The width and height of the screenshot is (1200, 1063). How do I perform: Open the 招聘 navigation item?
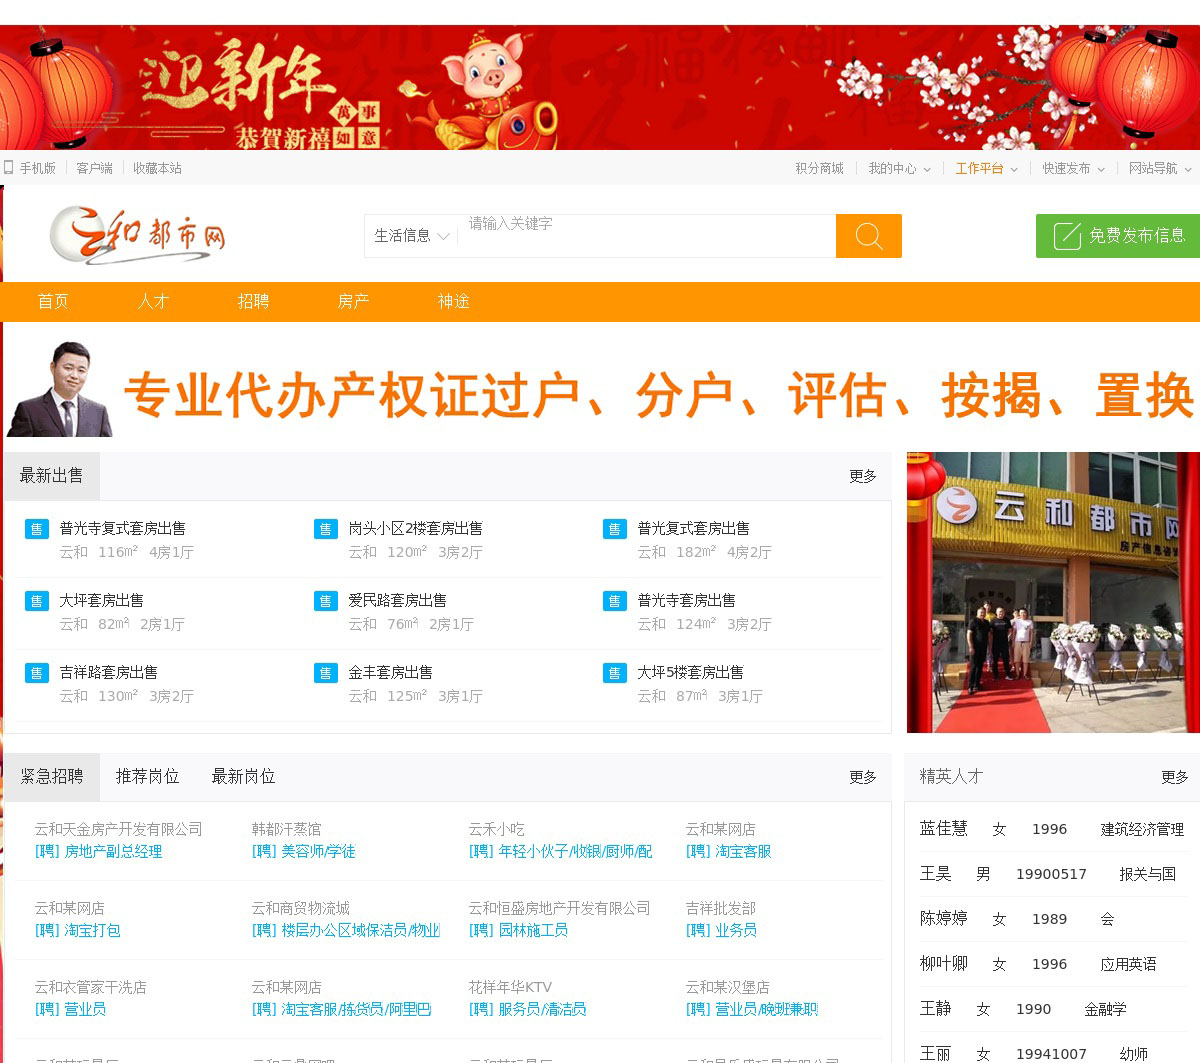point(253,301)
